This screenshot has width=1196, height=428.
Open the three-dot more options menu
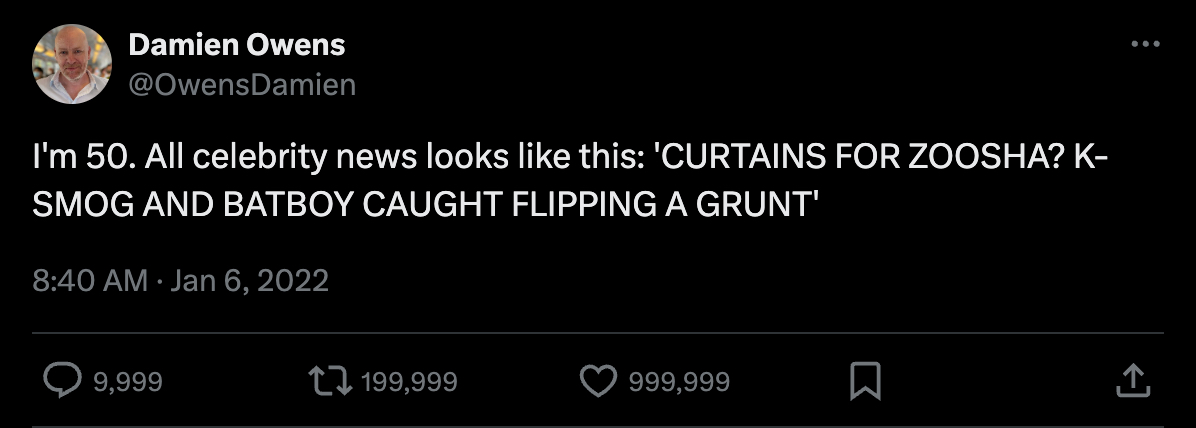click(x=1144, y=45)
